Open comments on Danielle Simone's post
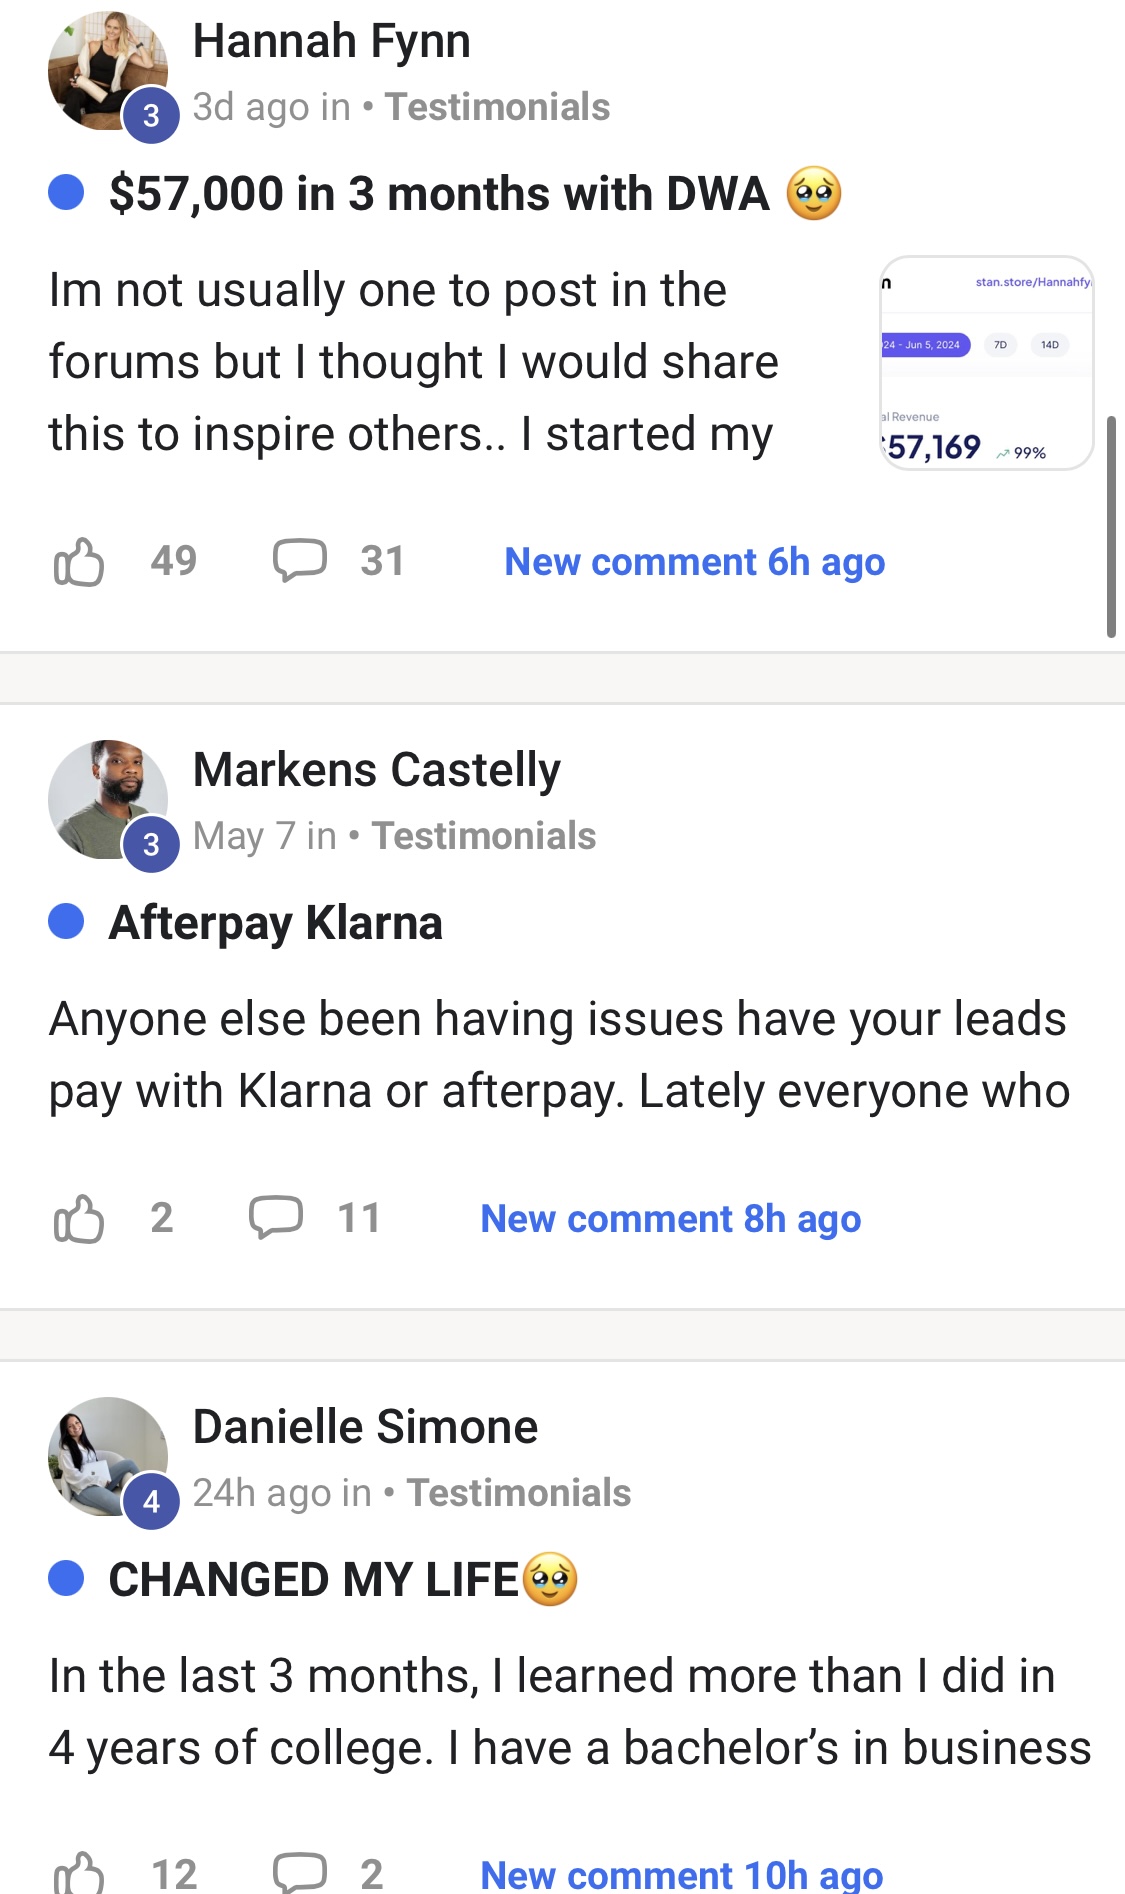Image resolution: width=1125 pixels, height=1894 pixels. pos(300,1873)
